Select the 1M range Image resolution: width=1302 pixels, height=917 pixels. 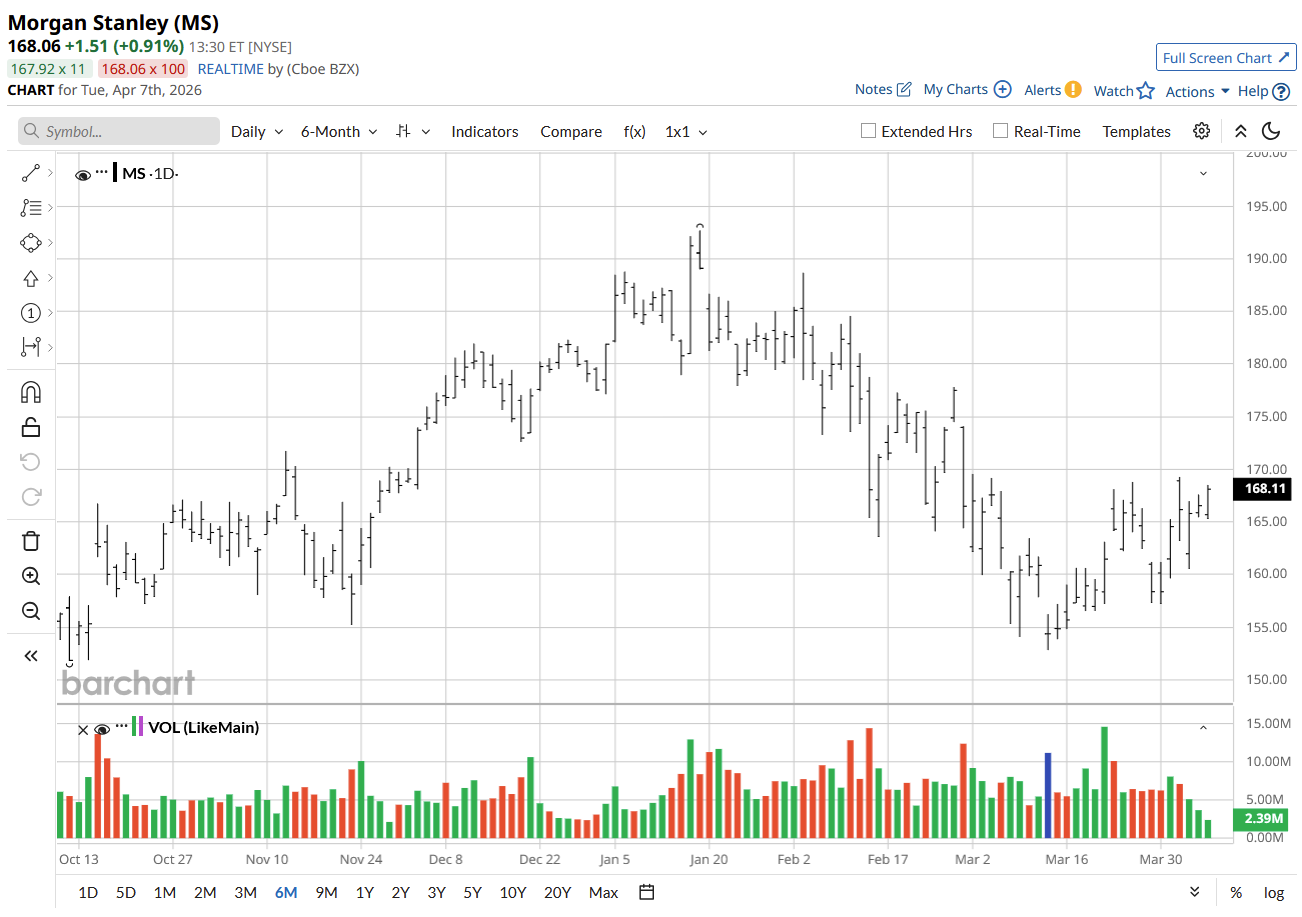[x=165, y=892]
